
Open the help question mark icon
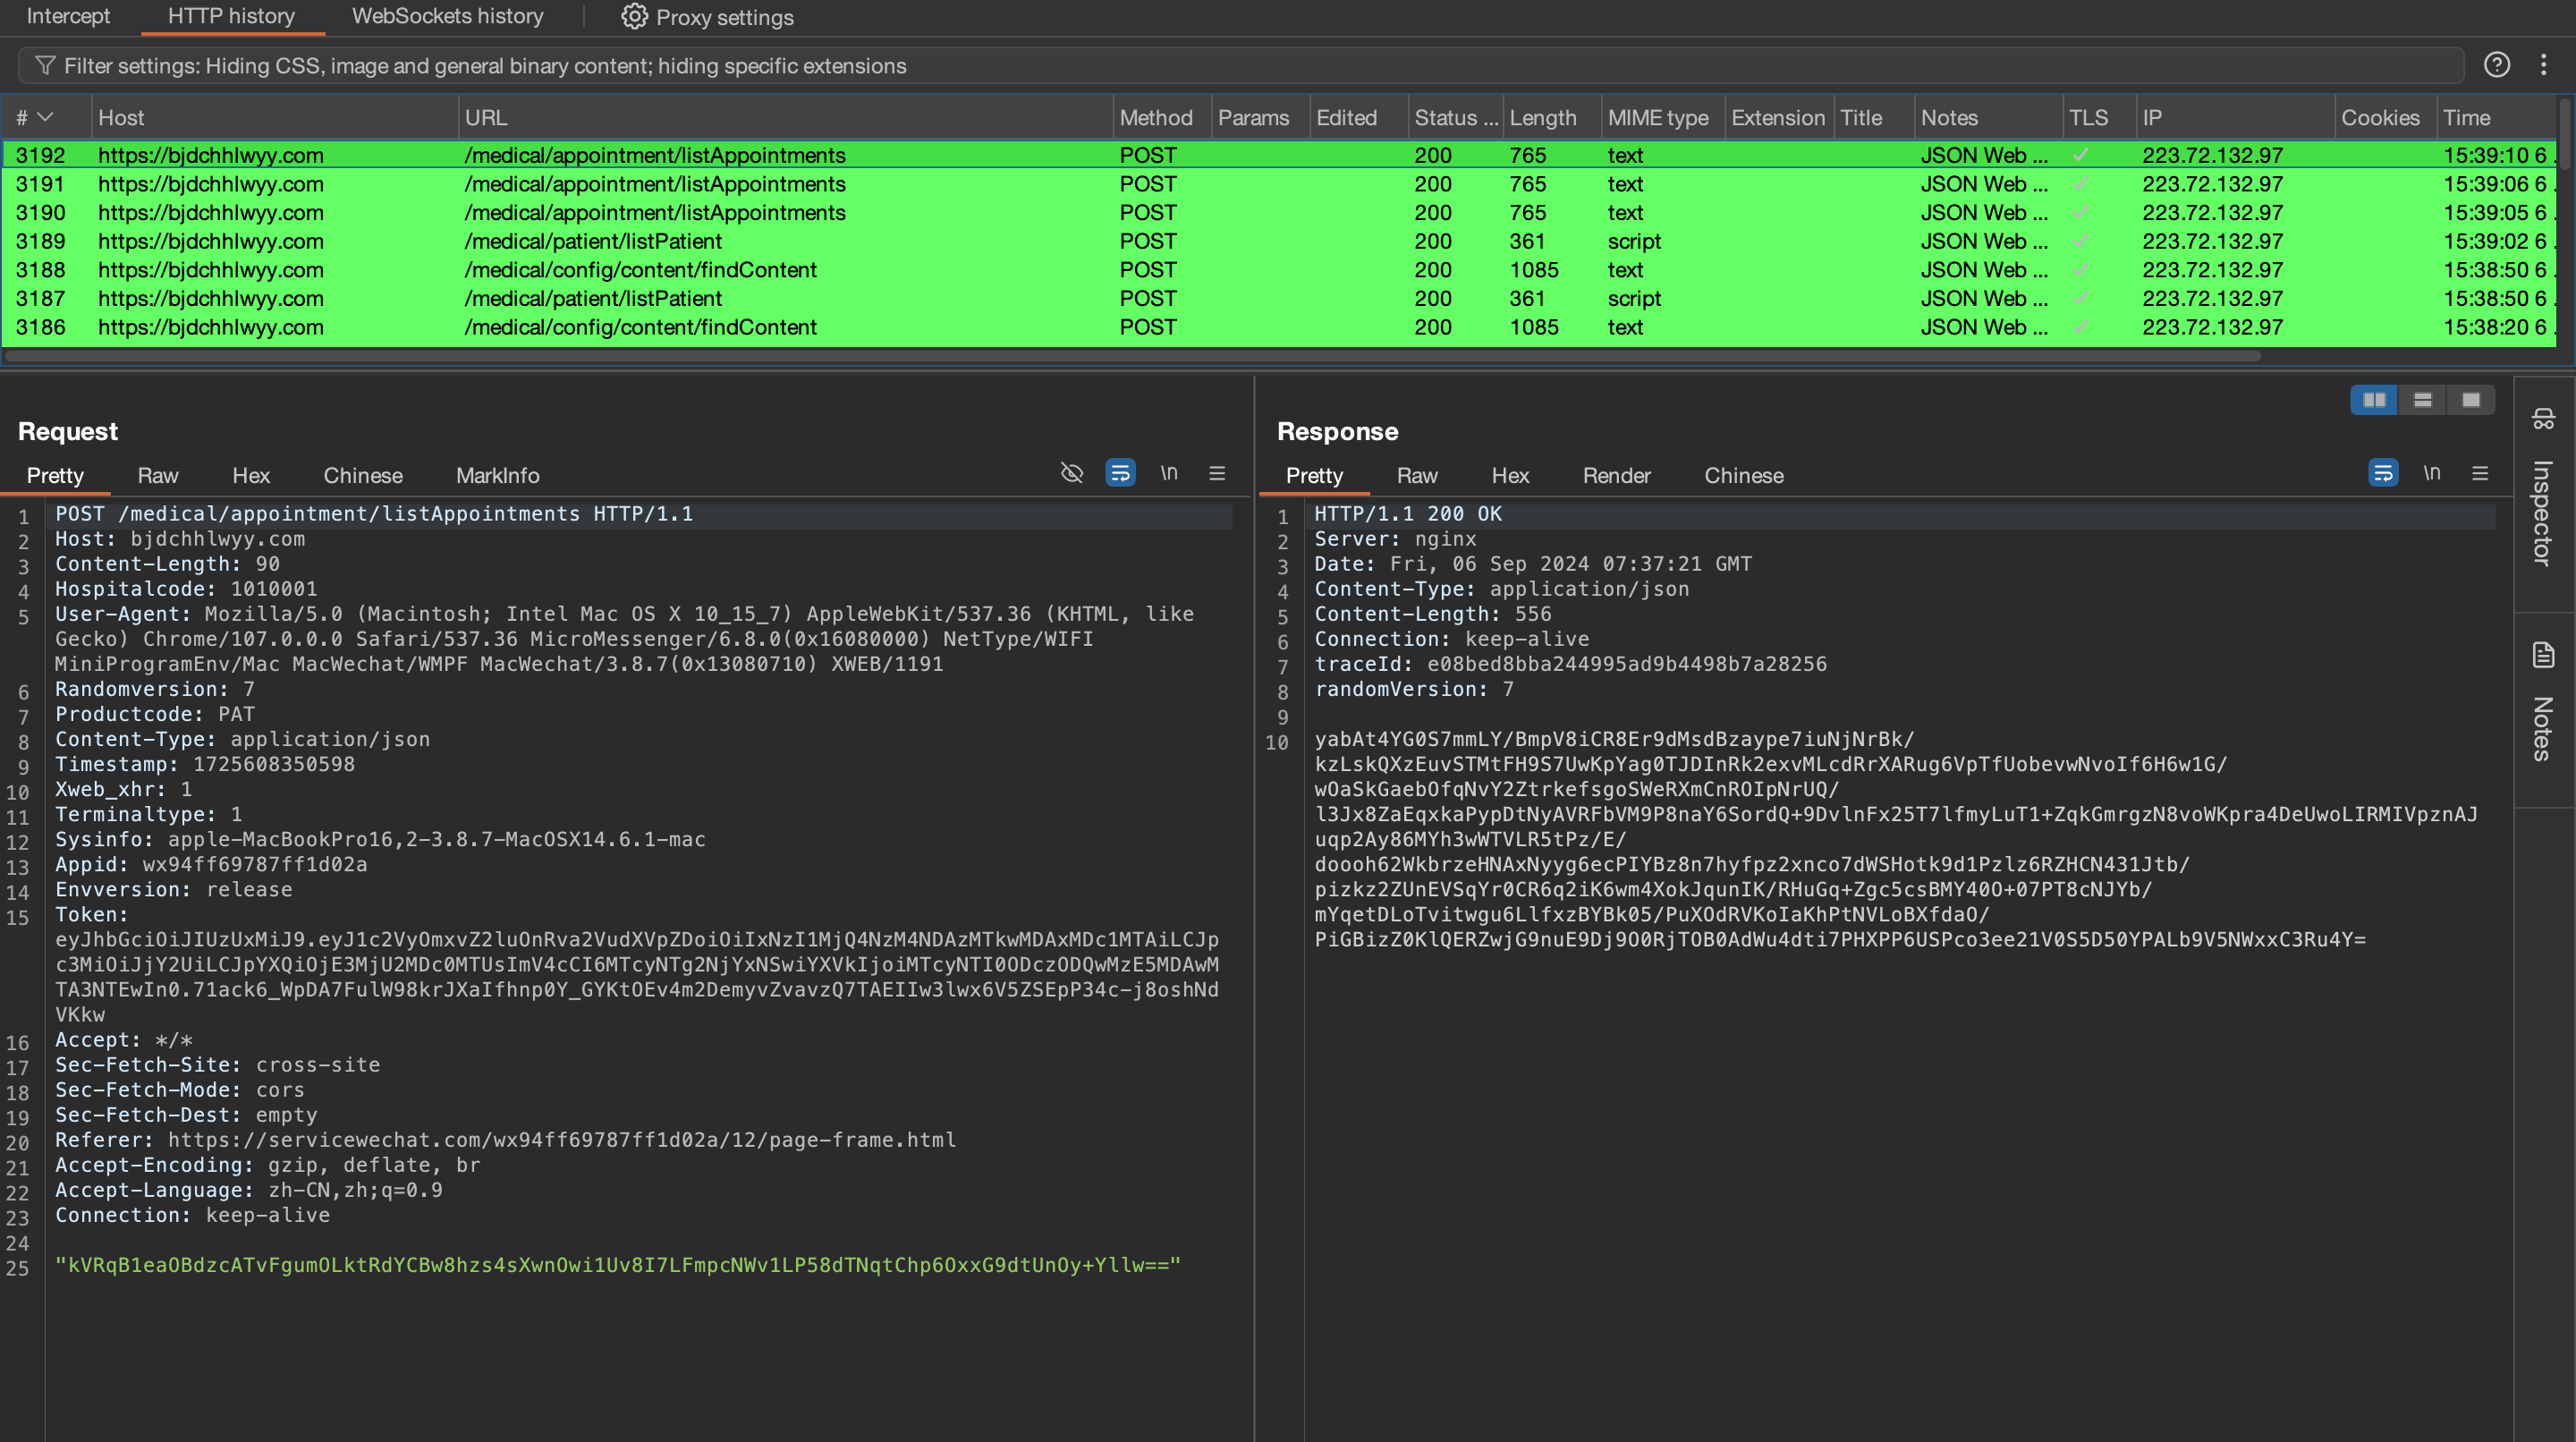[x=2497, y=65]
